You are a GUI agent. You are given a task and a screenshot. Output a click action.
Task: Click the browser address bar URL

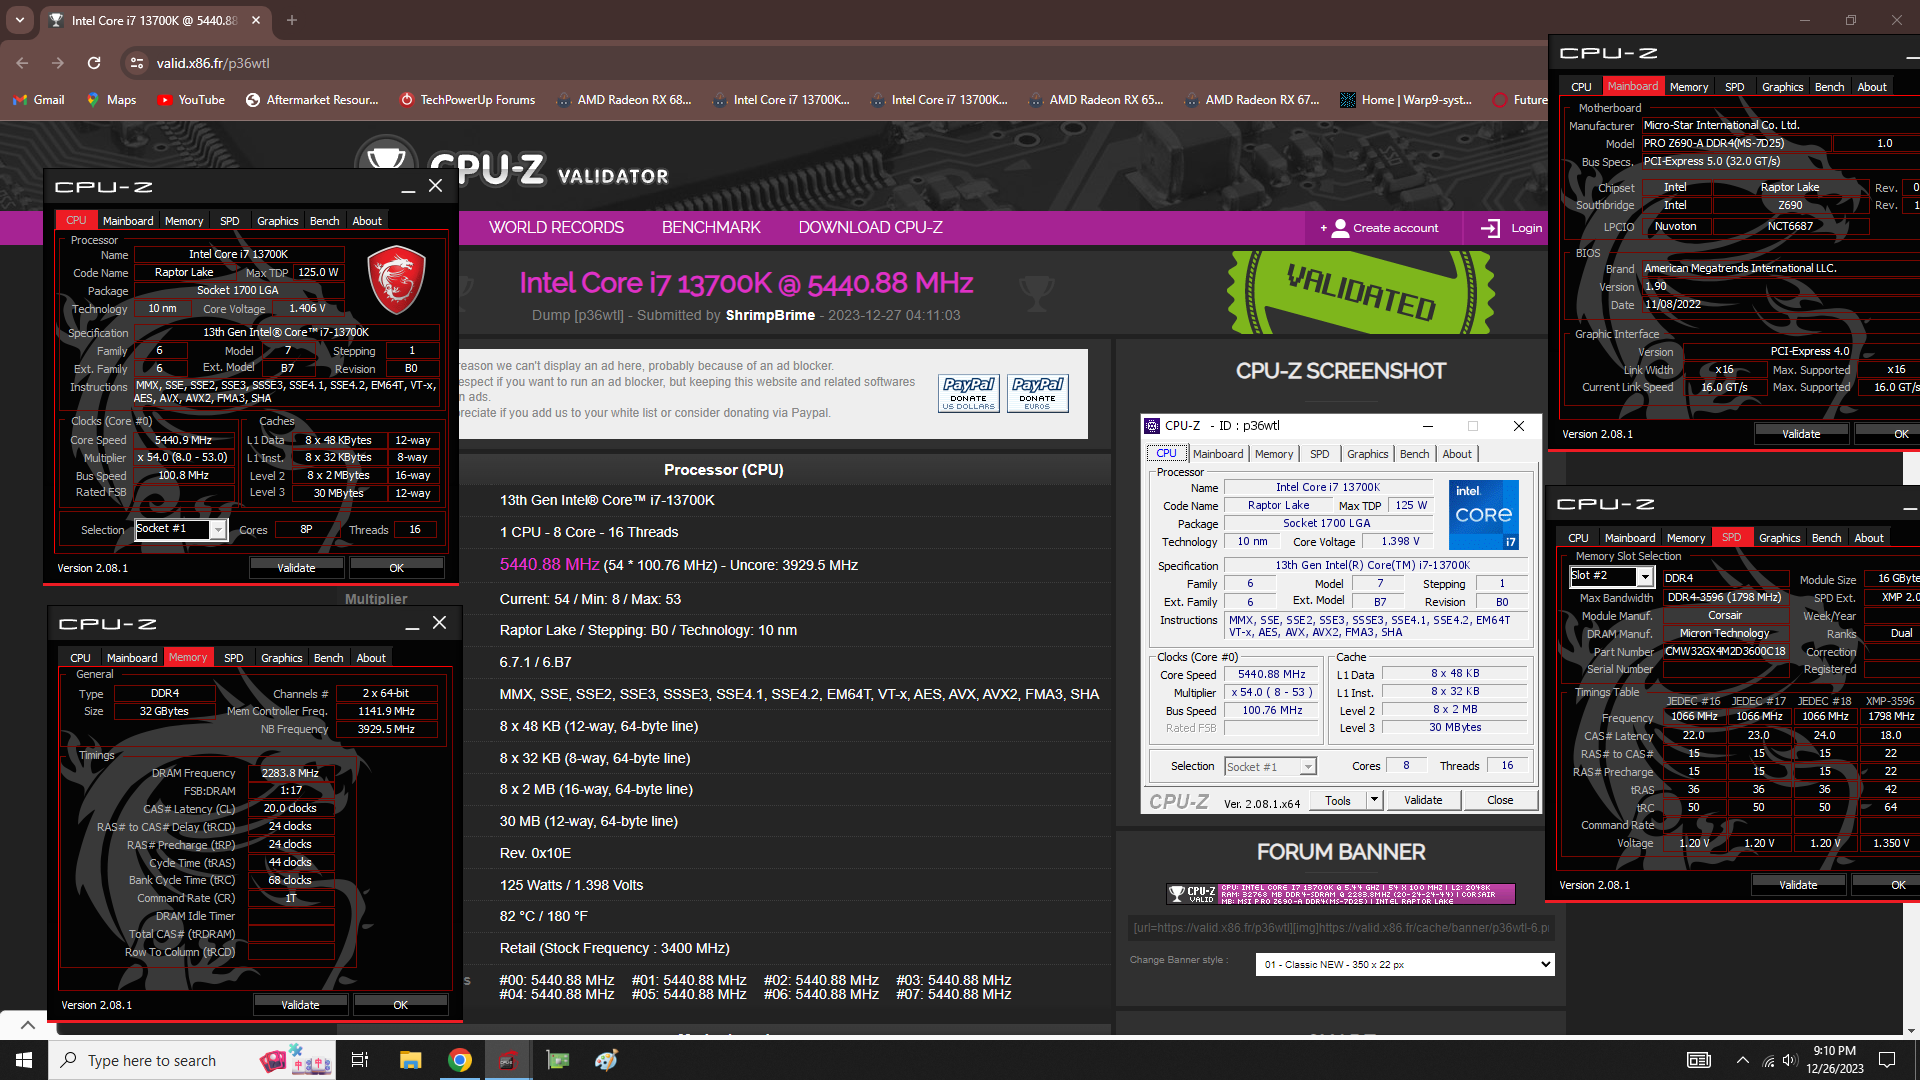click(x=213, y=63)
